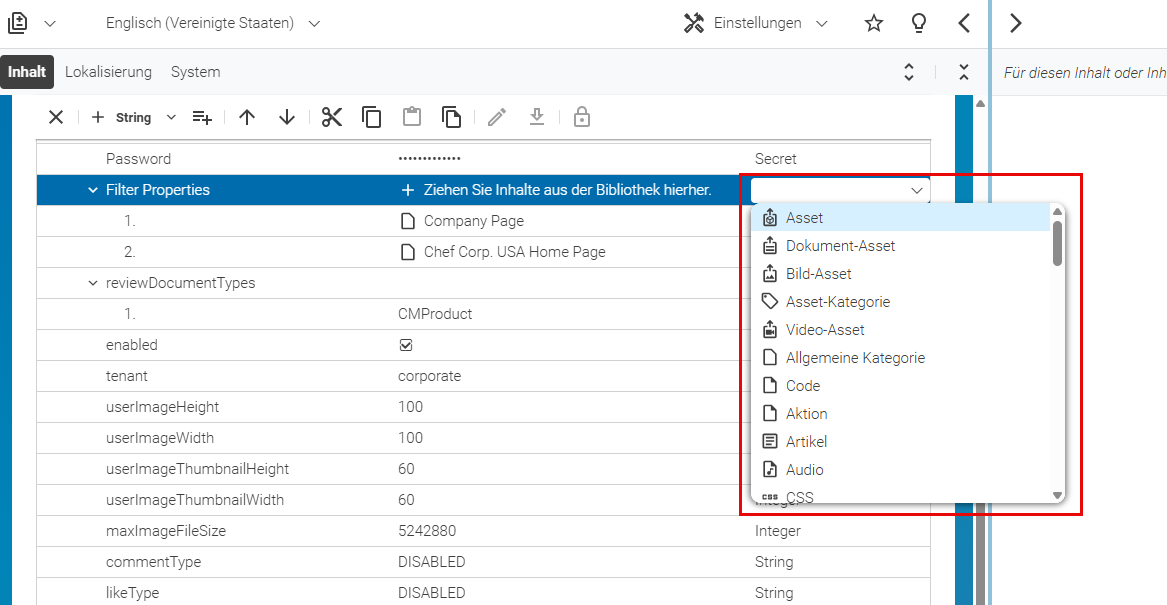Select Asset from the dropdown list
Viewport: 1167px width, 605px height.
tap(901, 218)
